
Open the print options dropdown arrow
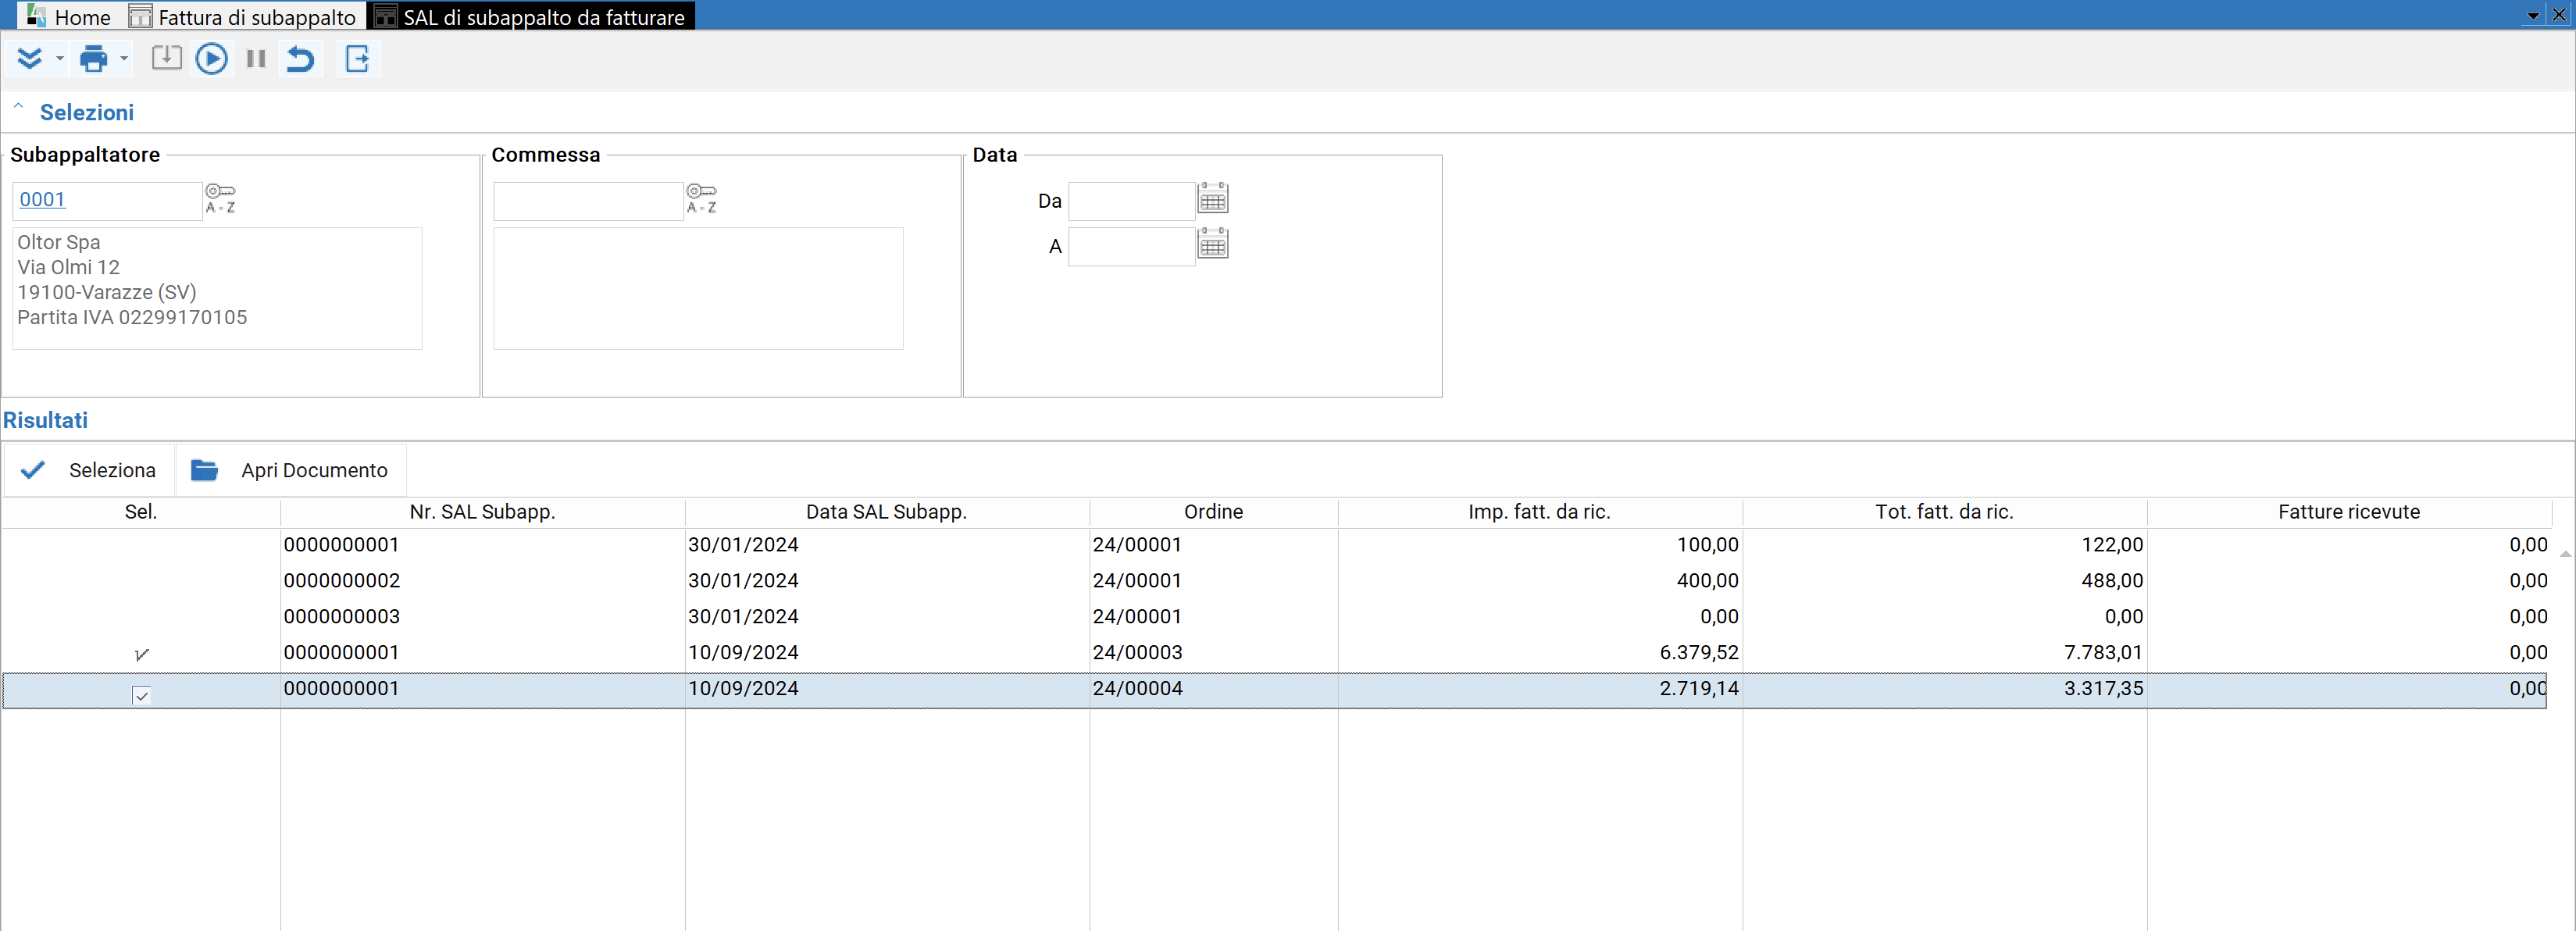(x=124, y=59)
